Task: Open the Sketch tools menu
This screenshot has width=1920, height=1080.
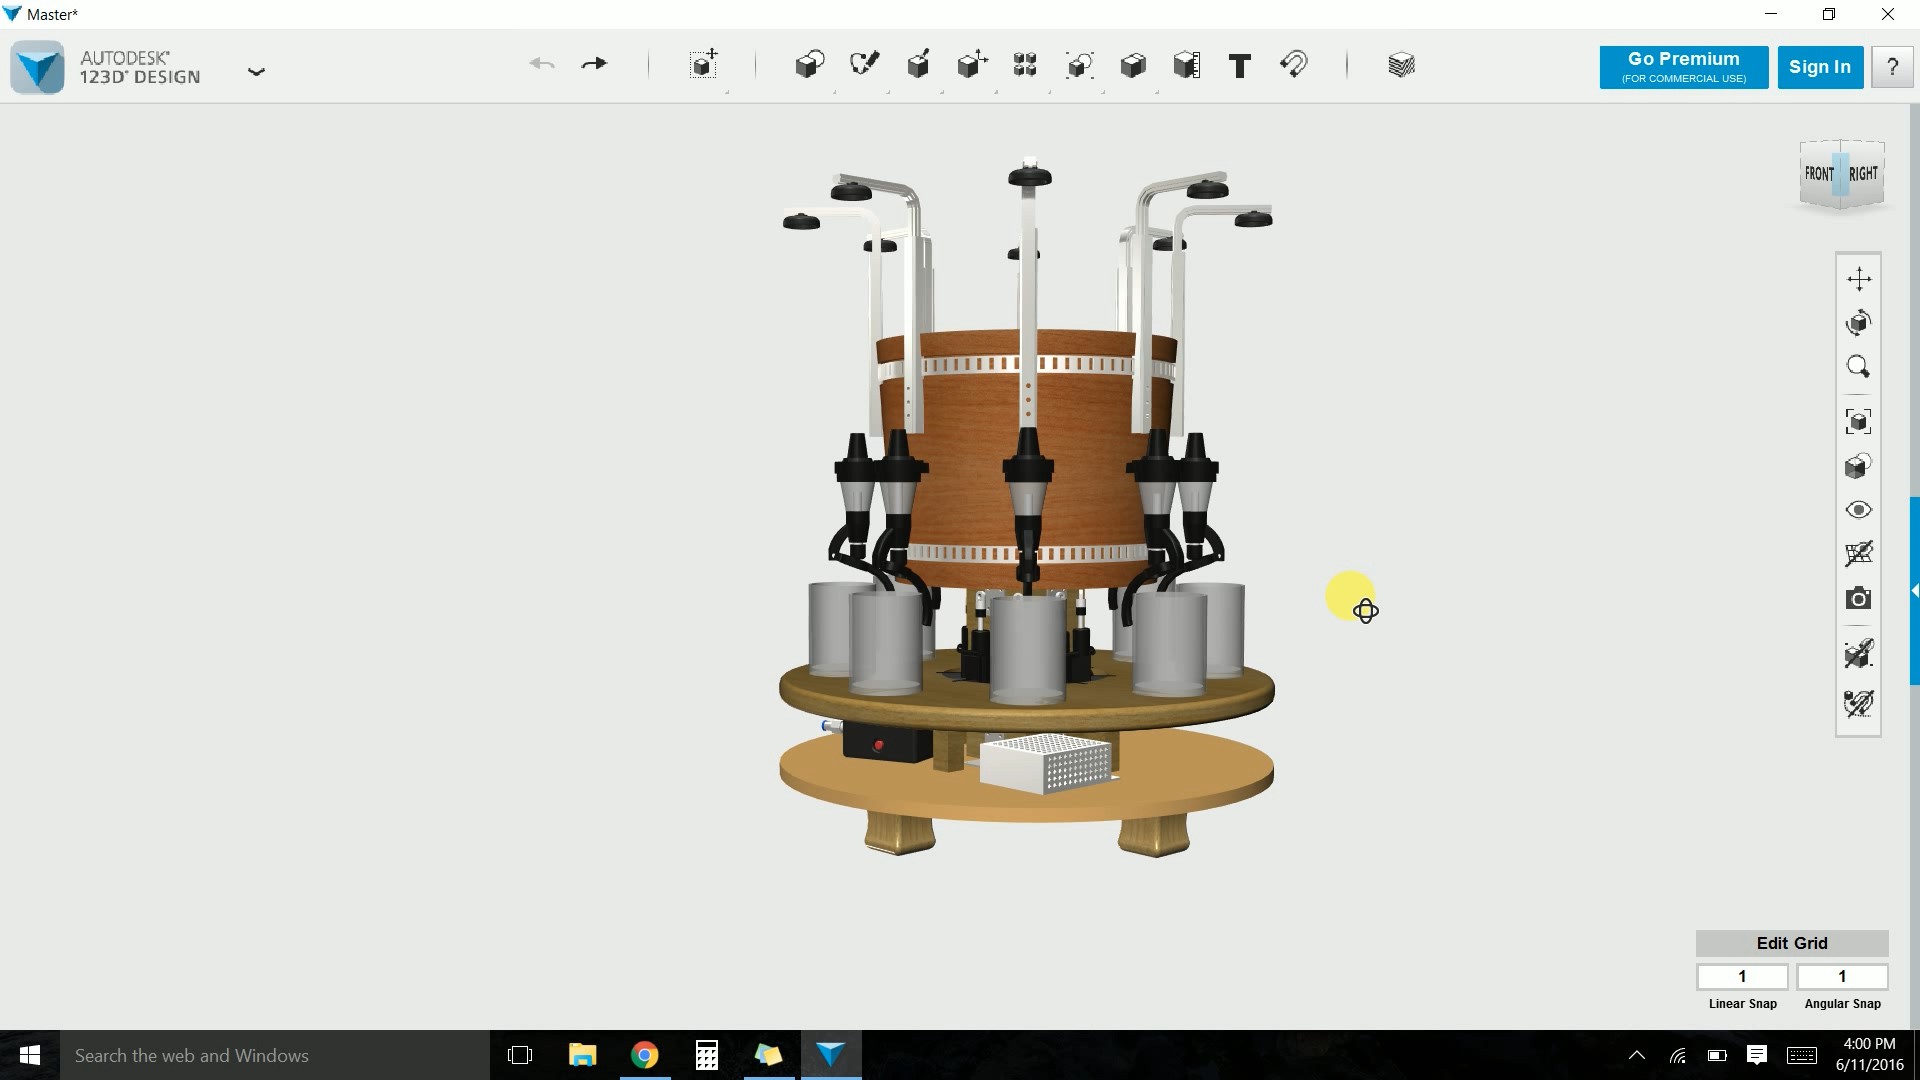Action: coord(864,65)
